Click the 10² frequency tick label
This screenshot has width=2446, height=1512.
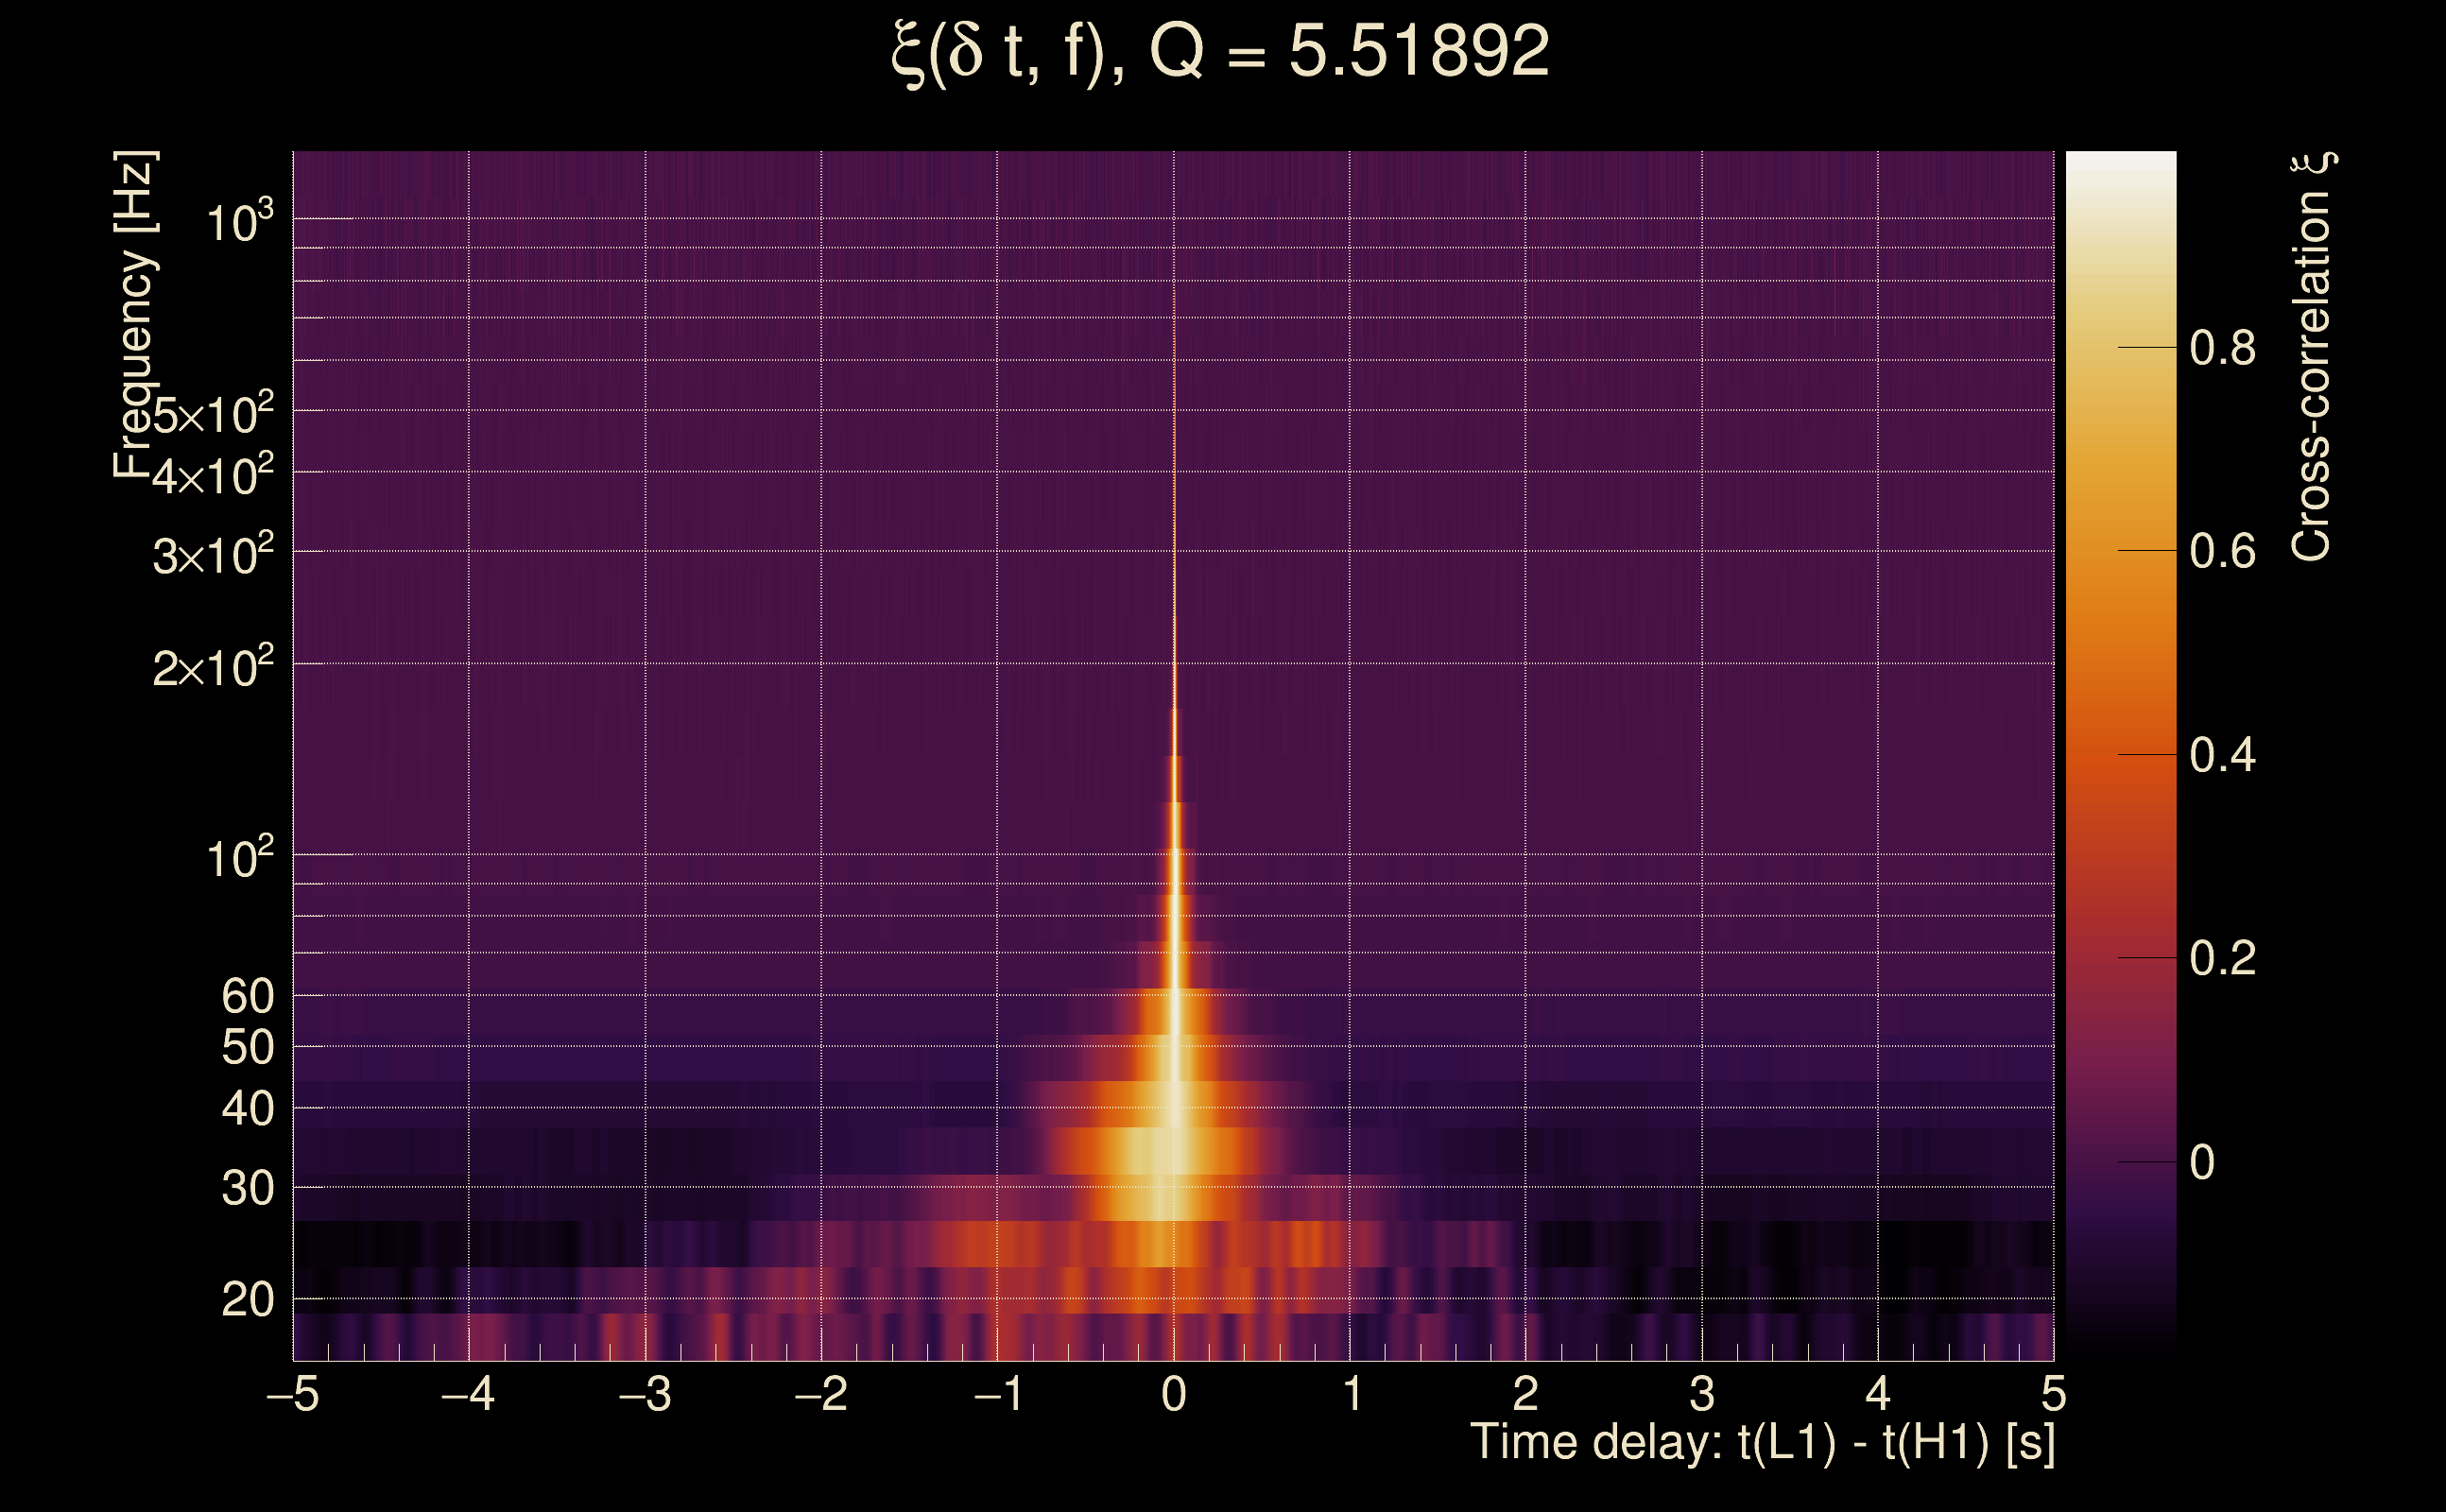point(239,858)
